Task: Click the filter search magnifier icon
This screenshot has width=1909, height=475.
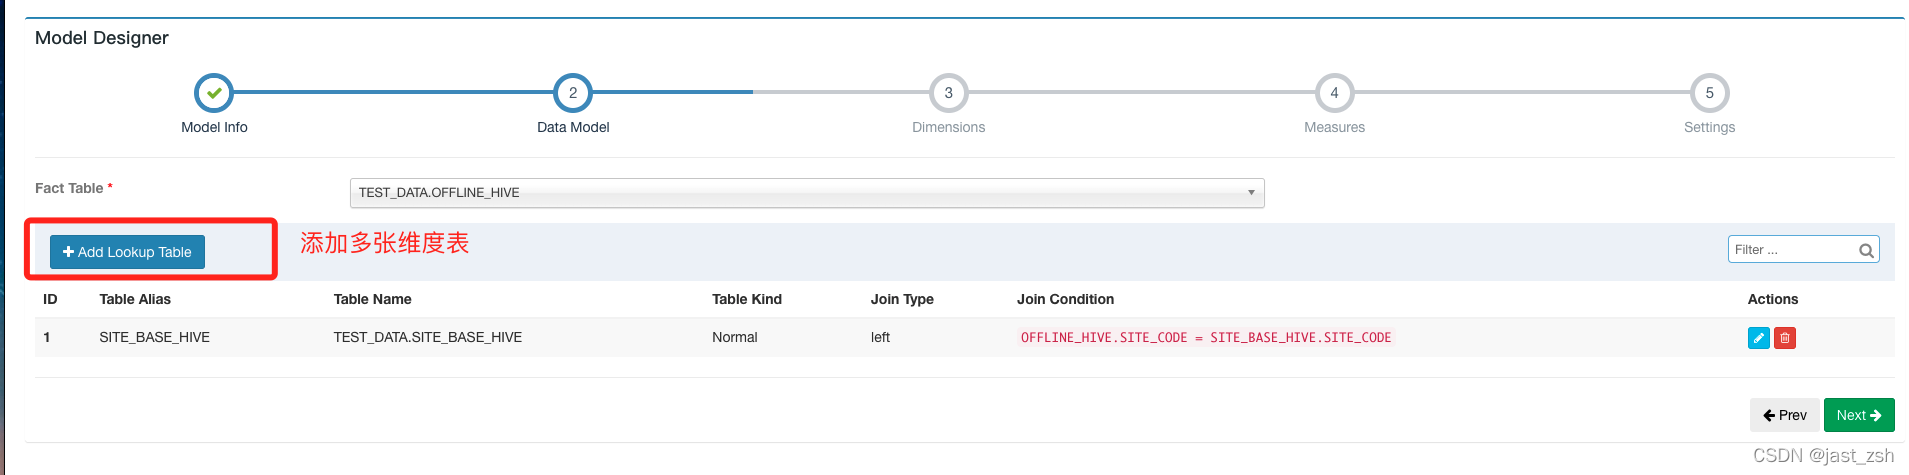Action: tap(1866, 250)
